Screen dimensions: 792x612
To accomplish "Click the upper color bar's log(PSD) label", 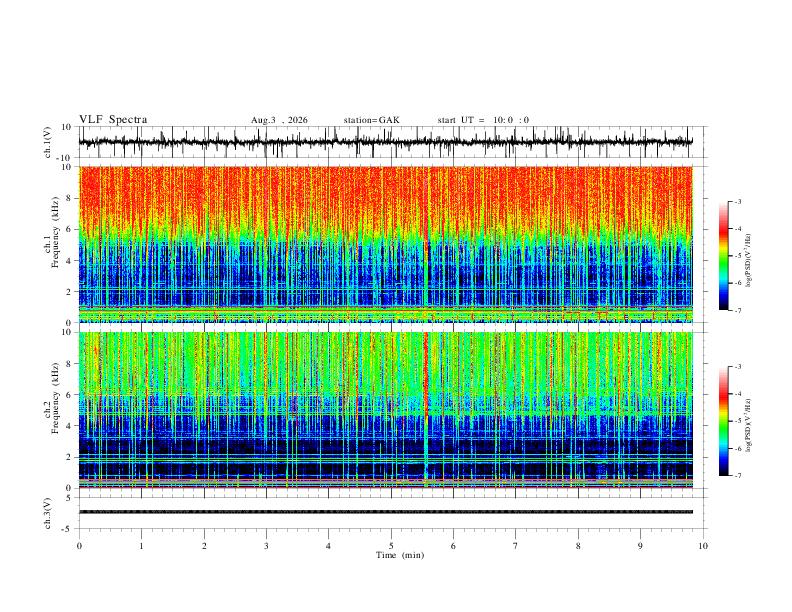I will [x=748, y=261].
